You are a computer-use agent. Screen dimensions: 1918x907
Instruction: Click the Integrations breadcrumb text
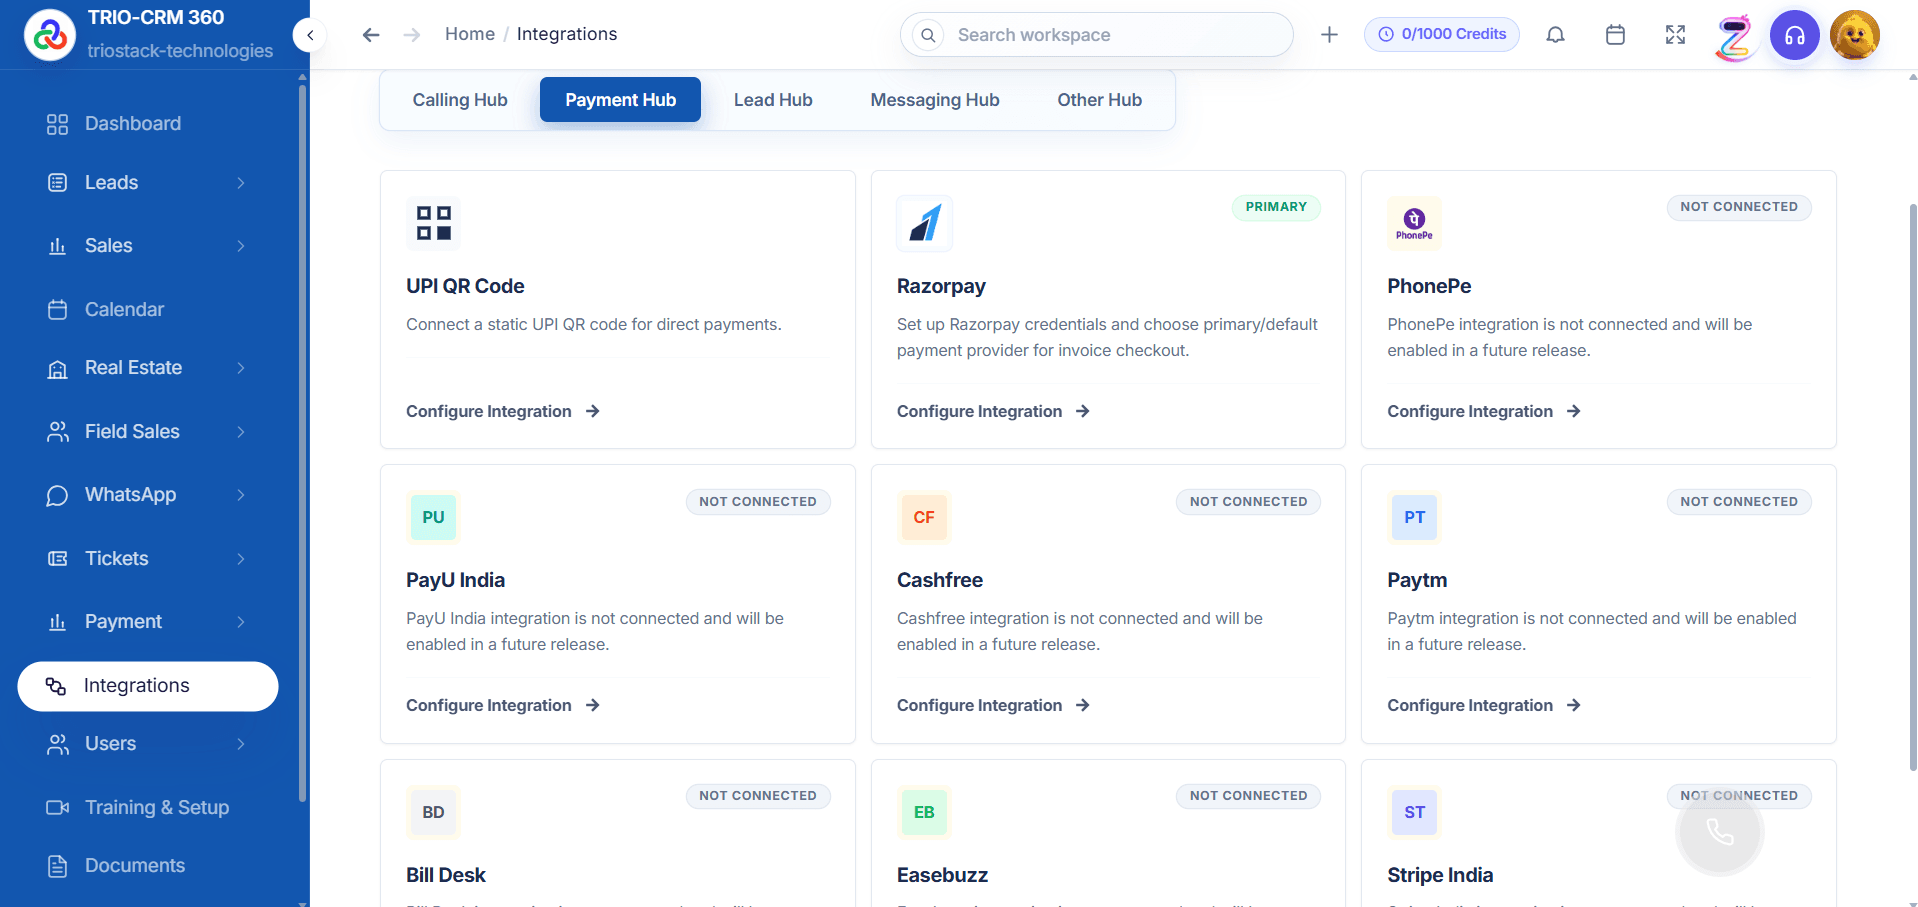point(567,34)
